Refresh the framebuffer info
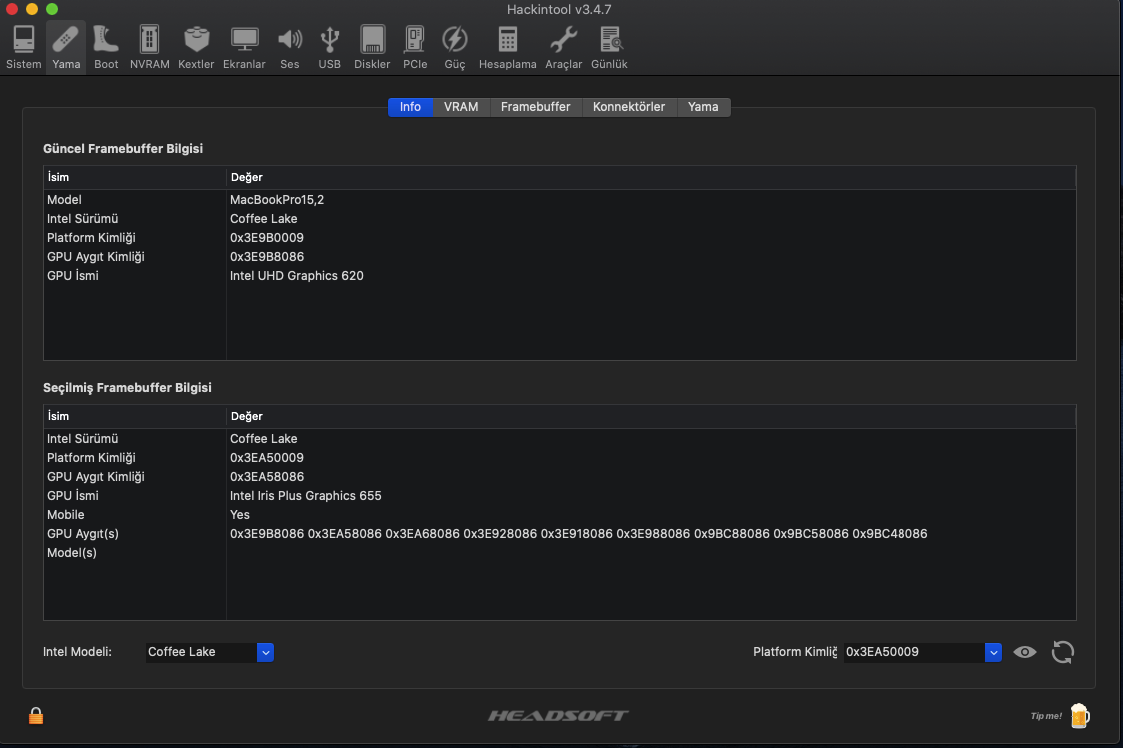 [1062, 651]
